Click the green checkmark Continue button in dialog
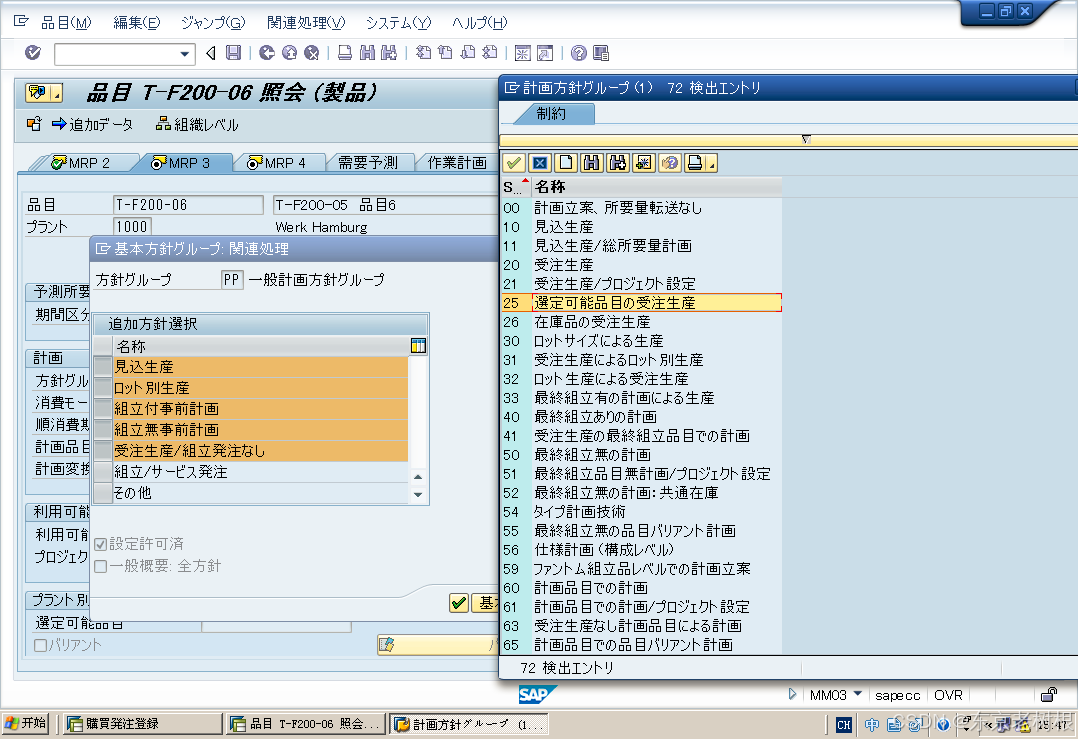 coord(459,603)
